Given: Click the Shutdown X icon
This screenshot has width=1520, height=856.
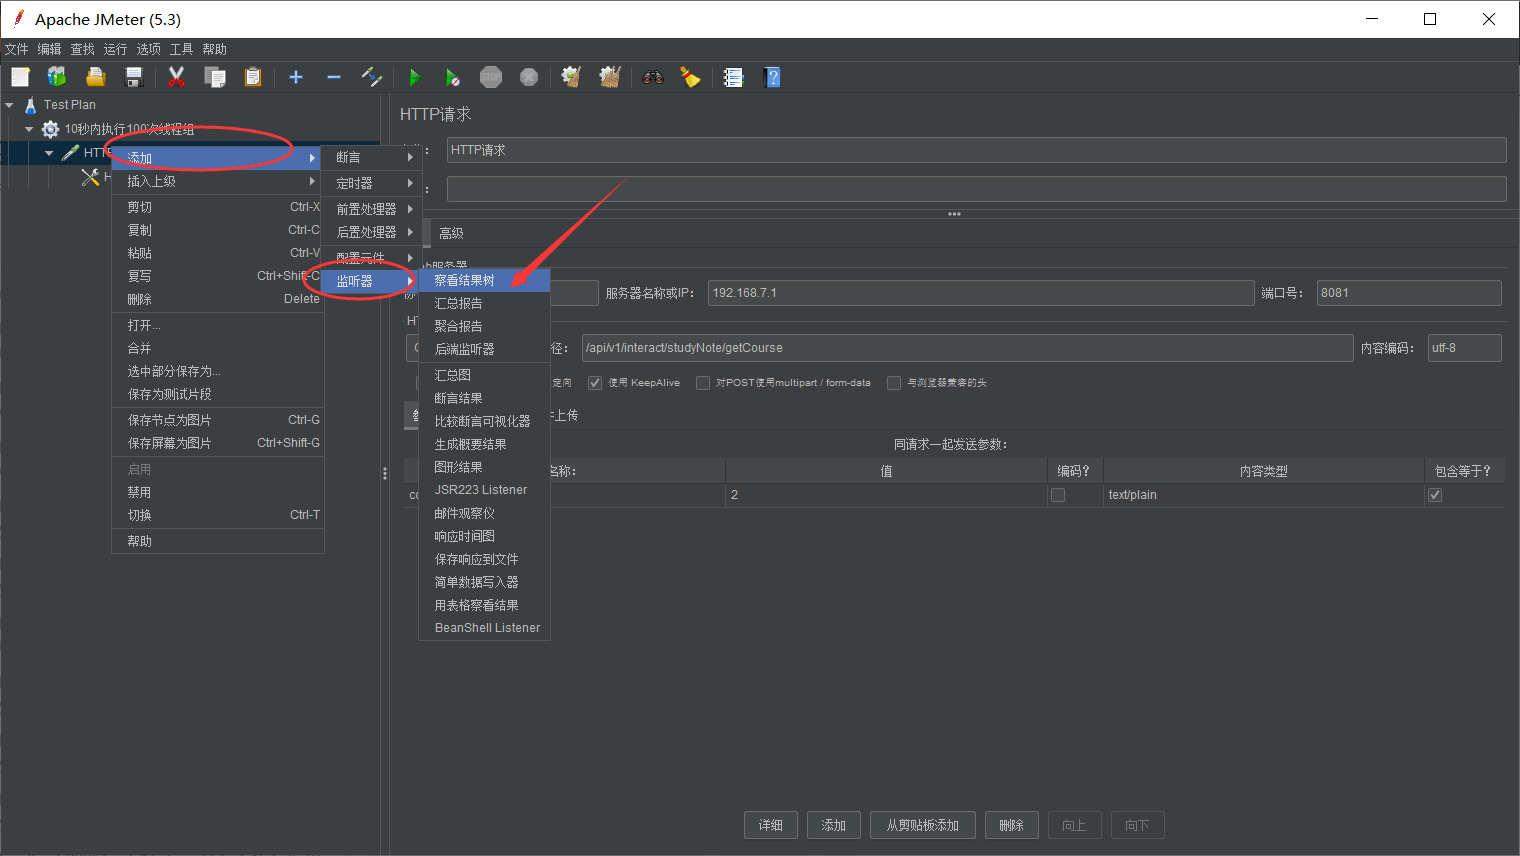Looking at the screenshot, I should tap(529, 77).
